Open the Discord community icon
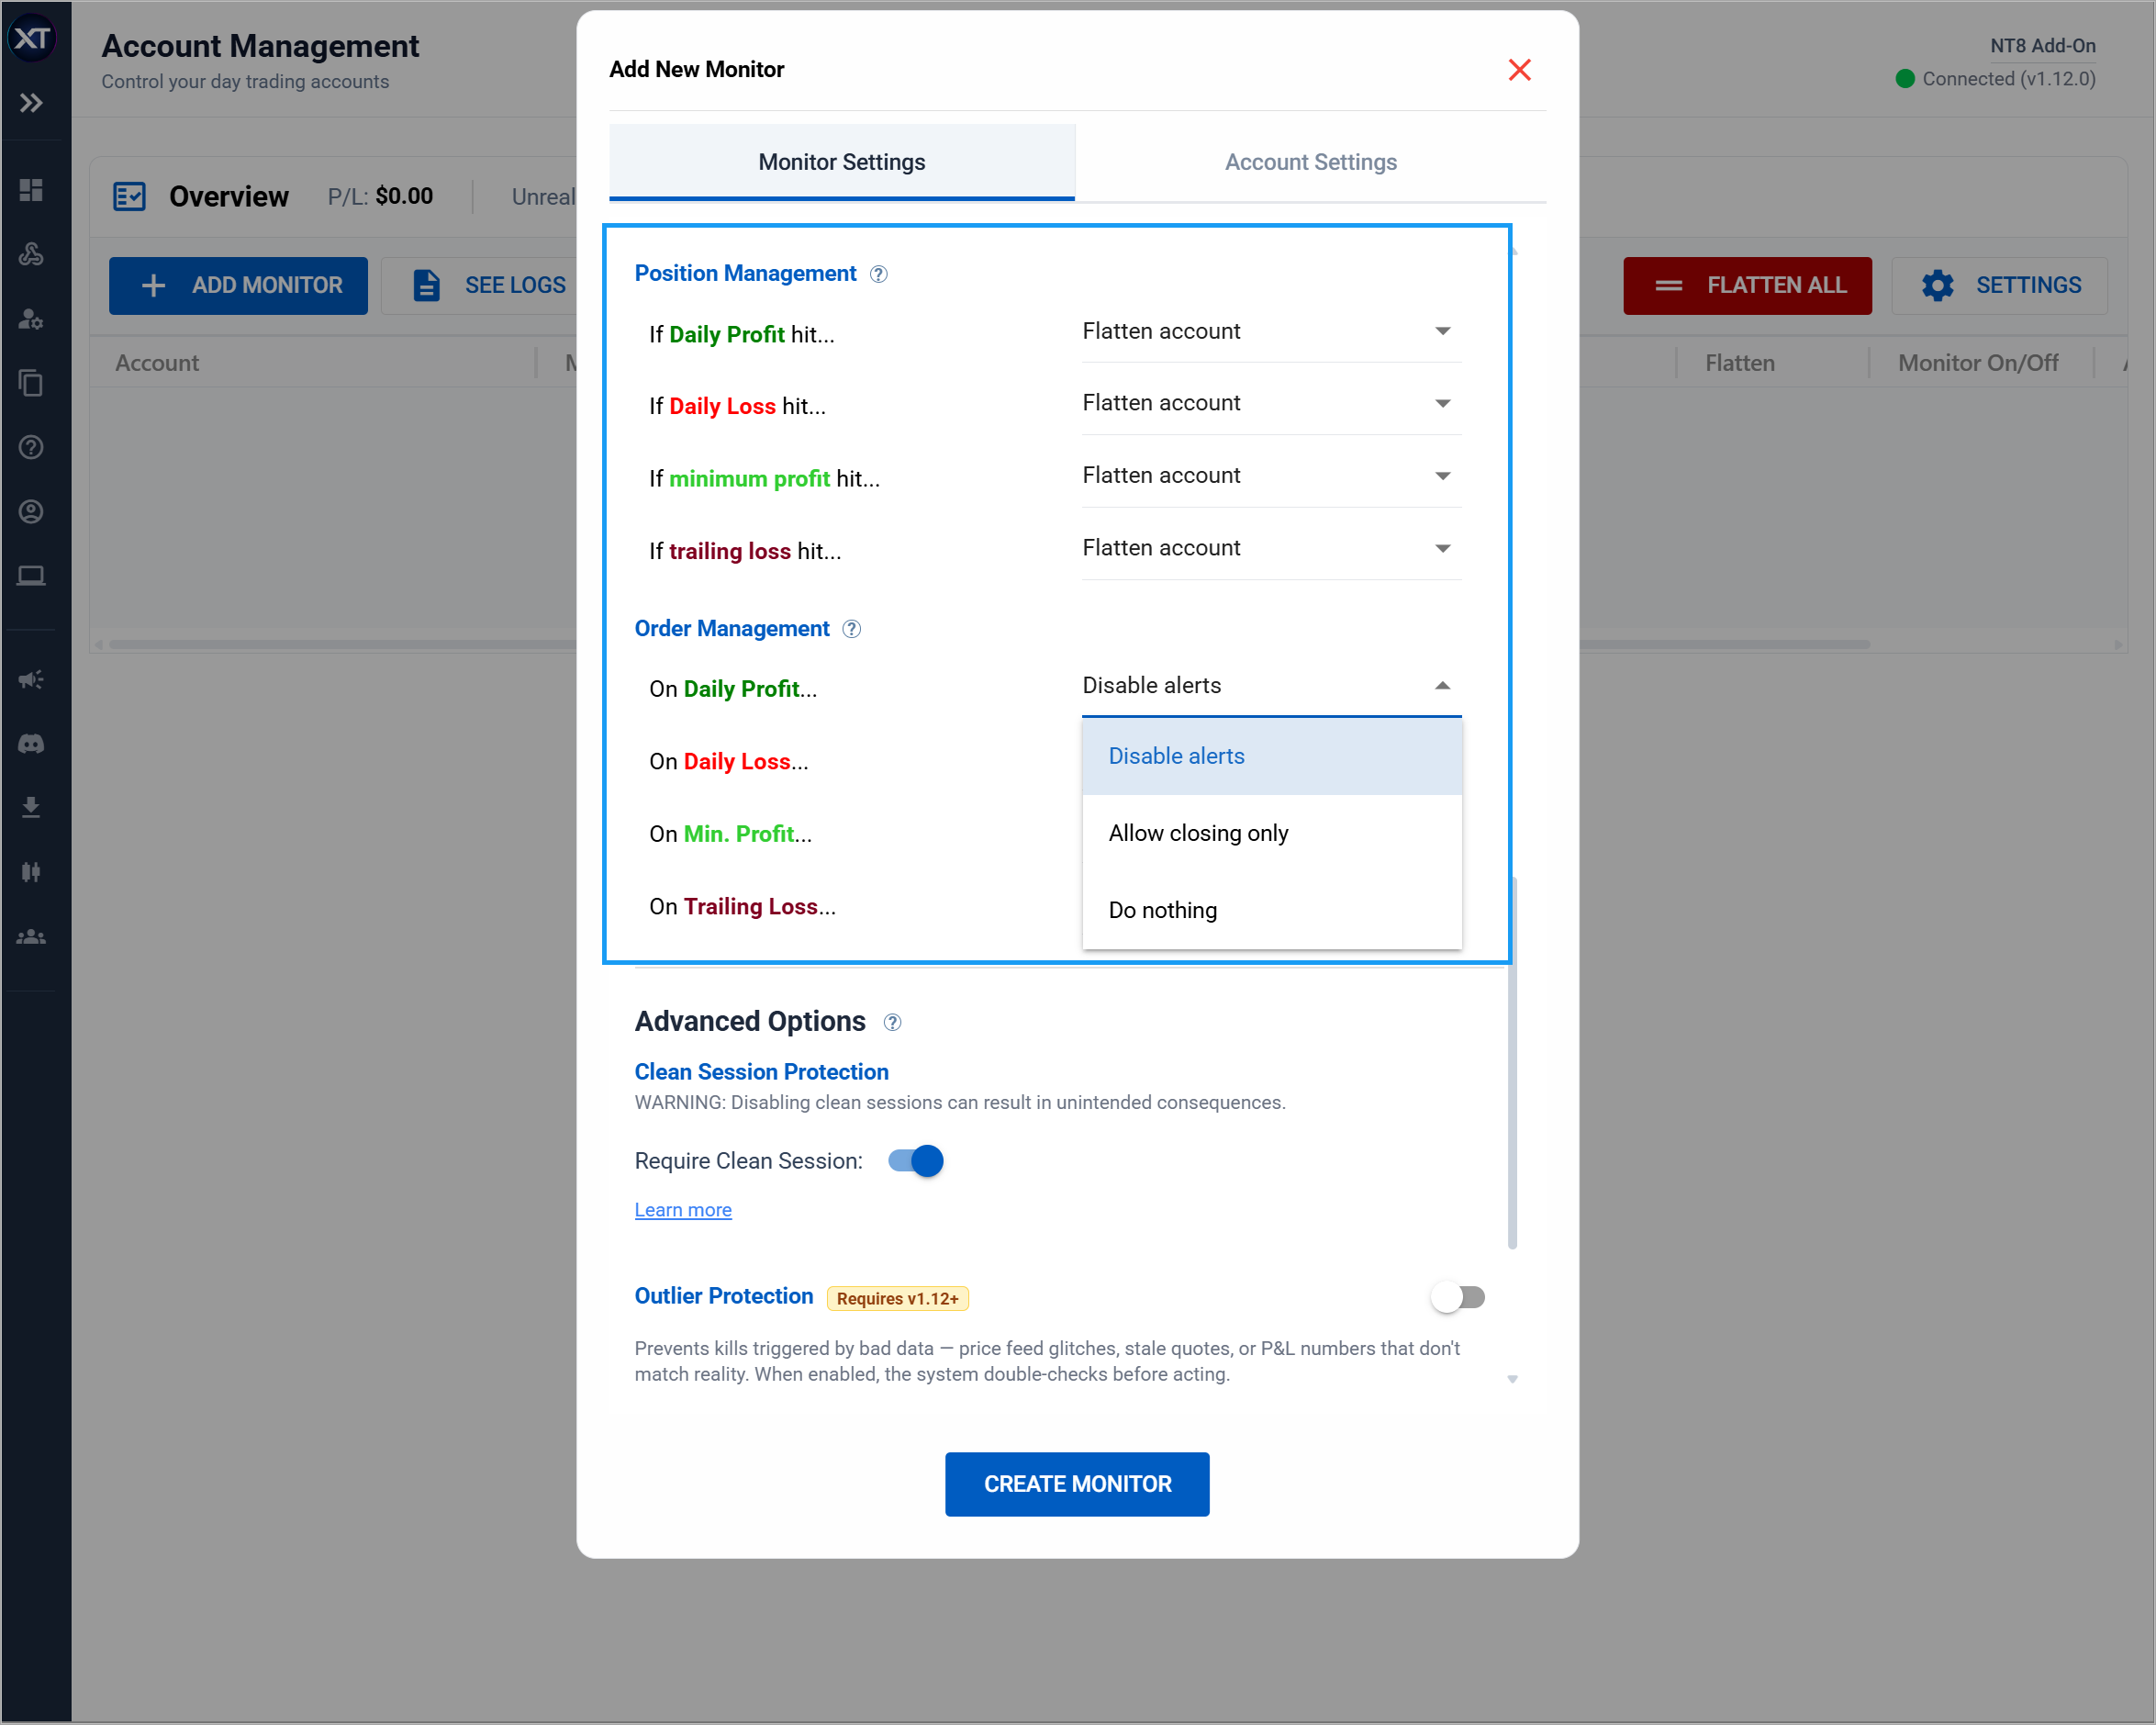The width and height of the screenshot is (2156, 1725). point(31,743)
